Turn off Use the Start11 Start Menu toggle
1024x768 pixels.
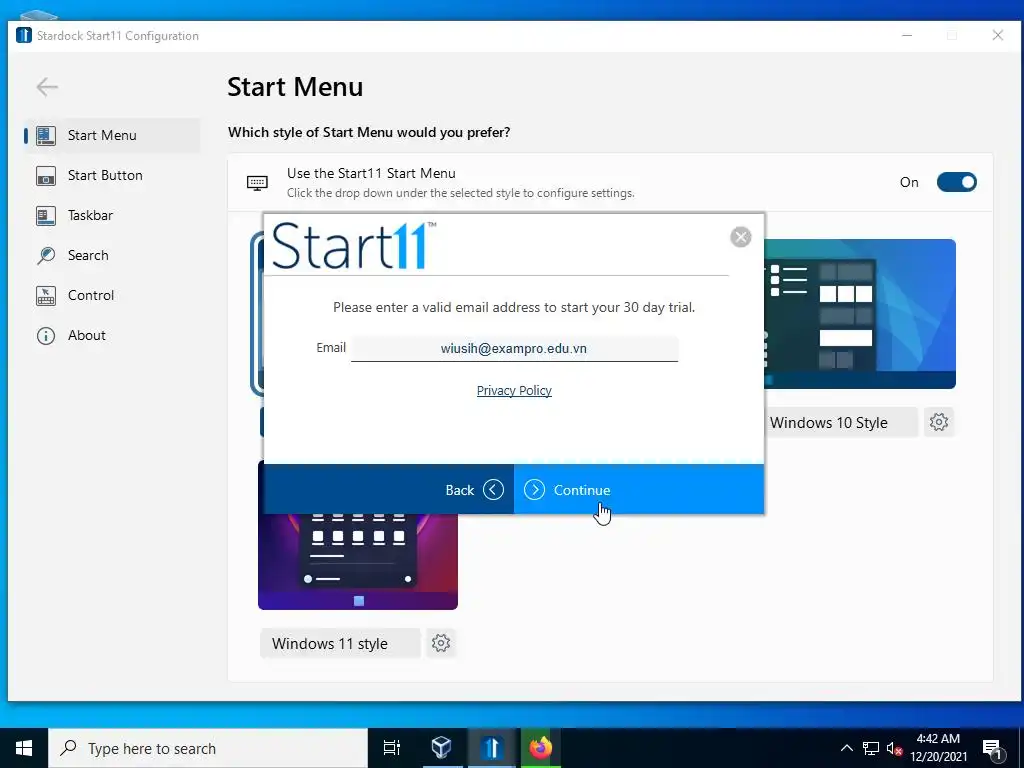(957, 182)
